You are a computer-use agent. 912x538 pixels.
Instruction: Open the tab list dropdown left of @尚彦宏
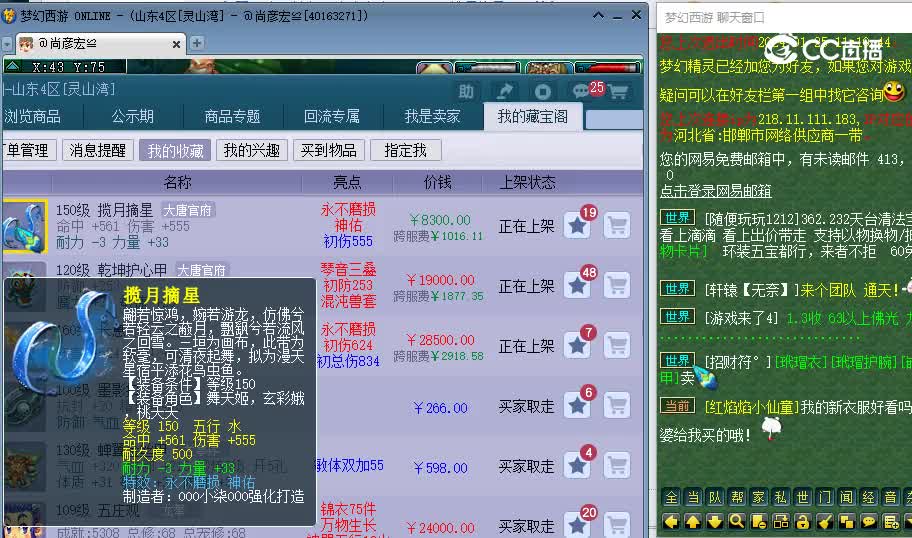(x=7, y=44)
